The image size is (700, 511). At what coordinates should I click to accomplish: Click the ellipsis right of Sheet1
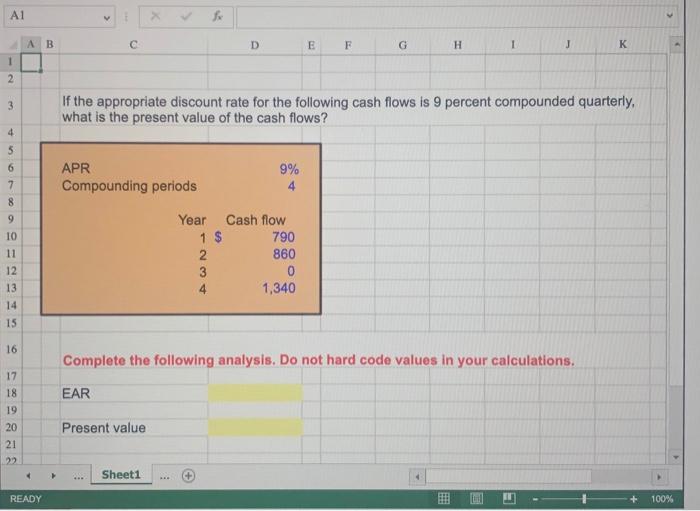click(x=165, y=477)
